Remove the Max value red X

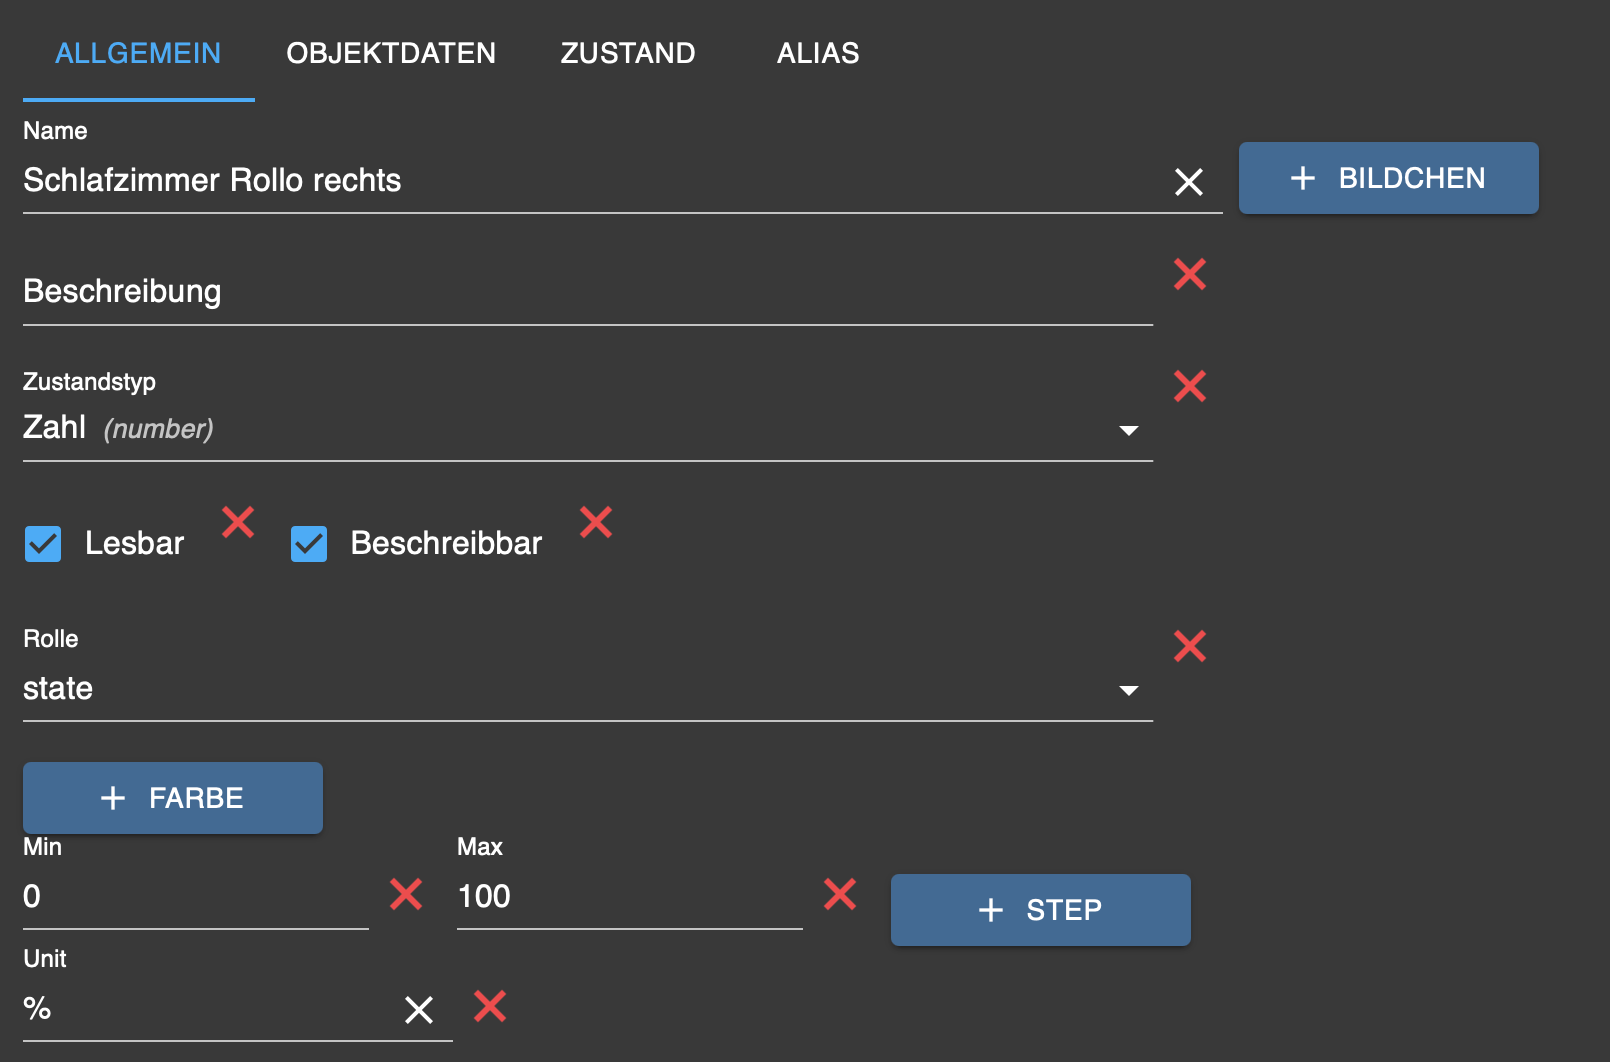click(840, 894)
